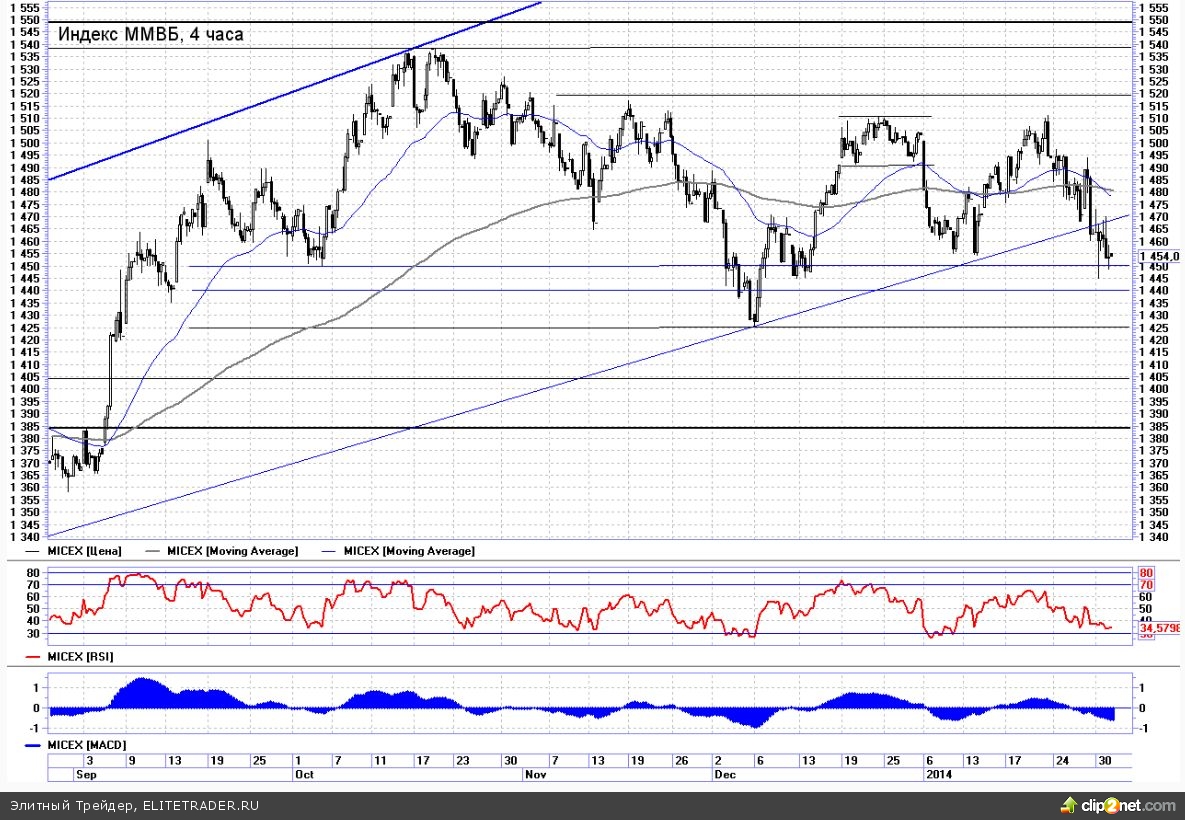Click the clip2net logo icon
The image size is (1185, 820).
pyautogui.click(x=1068, y=806)
